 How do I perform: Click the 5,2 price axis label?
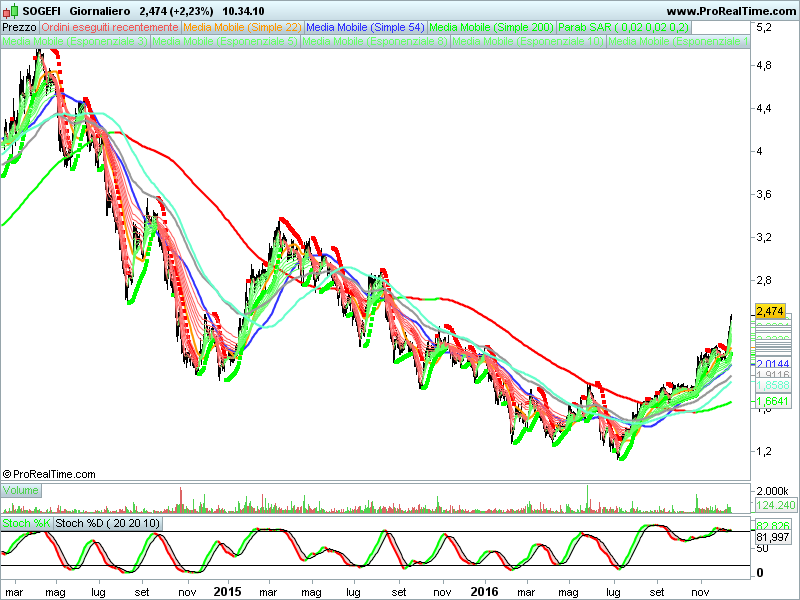(764, 28)
